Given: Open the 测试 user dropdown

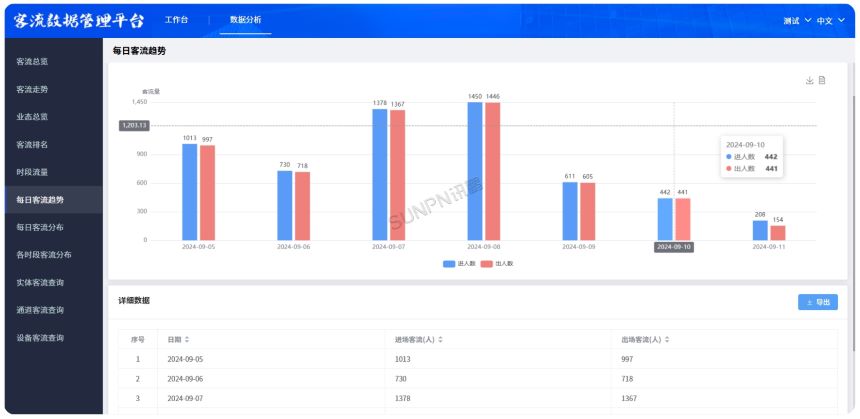Looking at the screenshot, I should pyautogui.click(x=797, y=20).
